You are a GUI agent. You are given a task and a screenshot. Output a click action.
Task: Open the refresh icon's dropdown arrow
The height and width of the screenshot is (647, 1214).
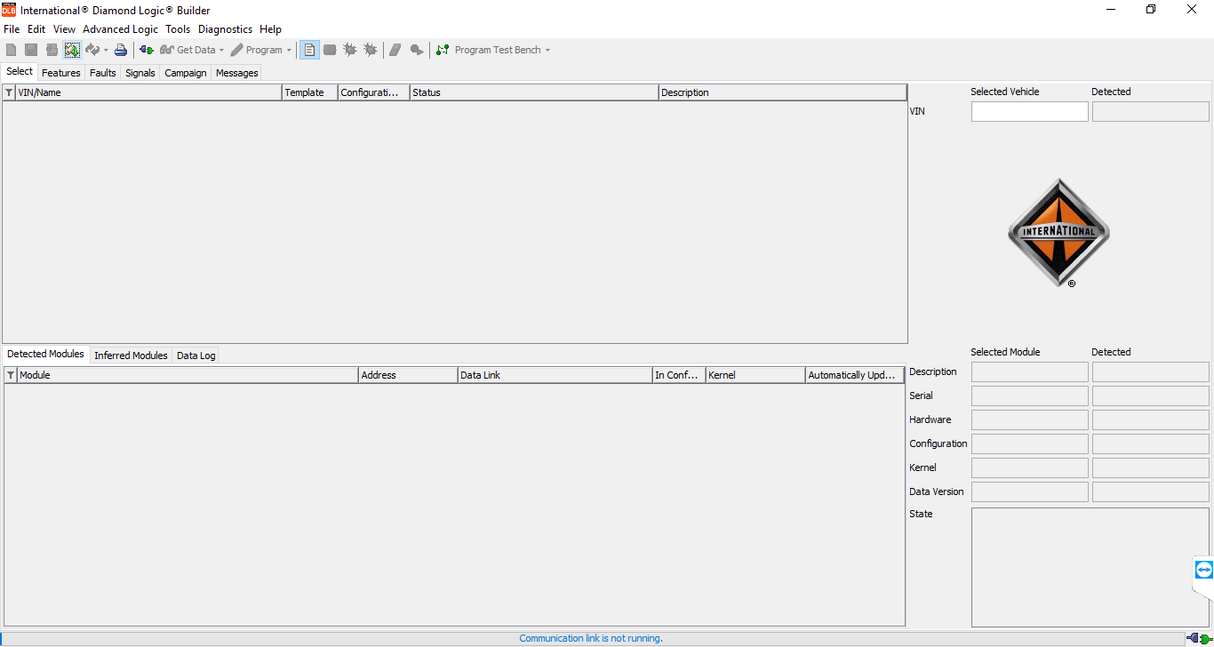click(105, 49)
